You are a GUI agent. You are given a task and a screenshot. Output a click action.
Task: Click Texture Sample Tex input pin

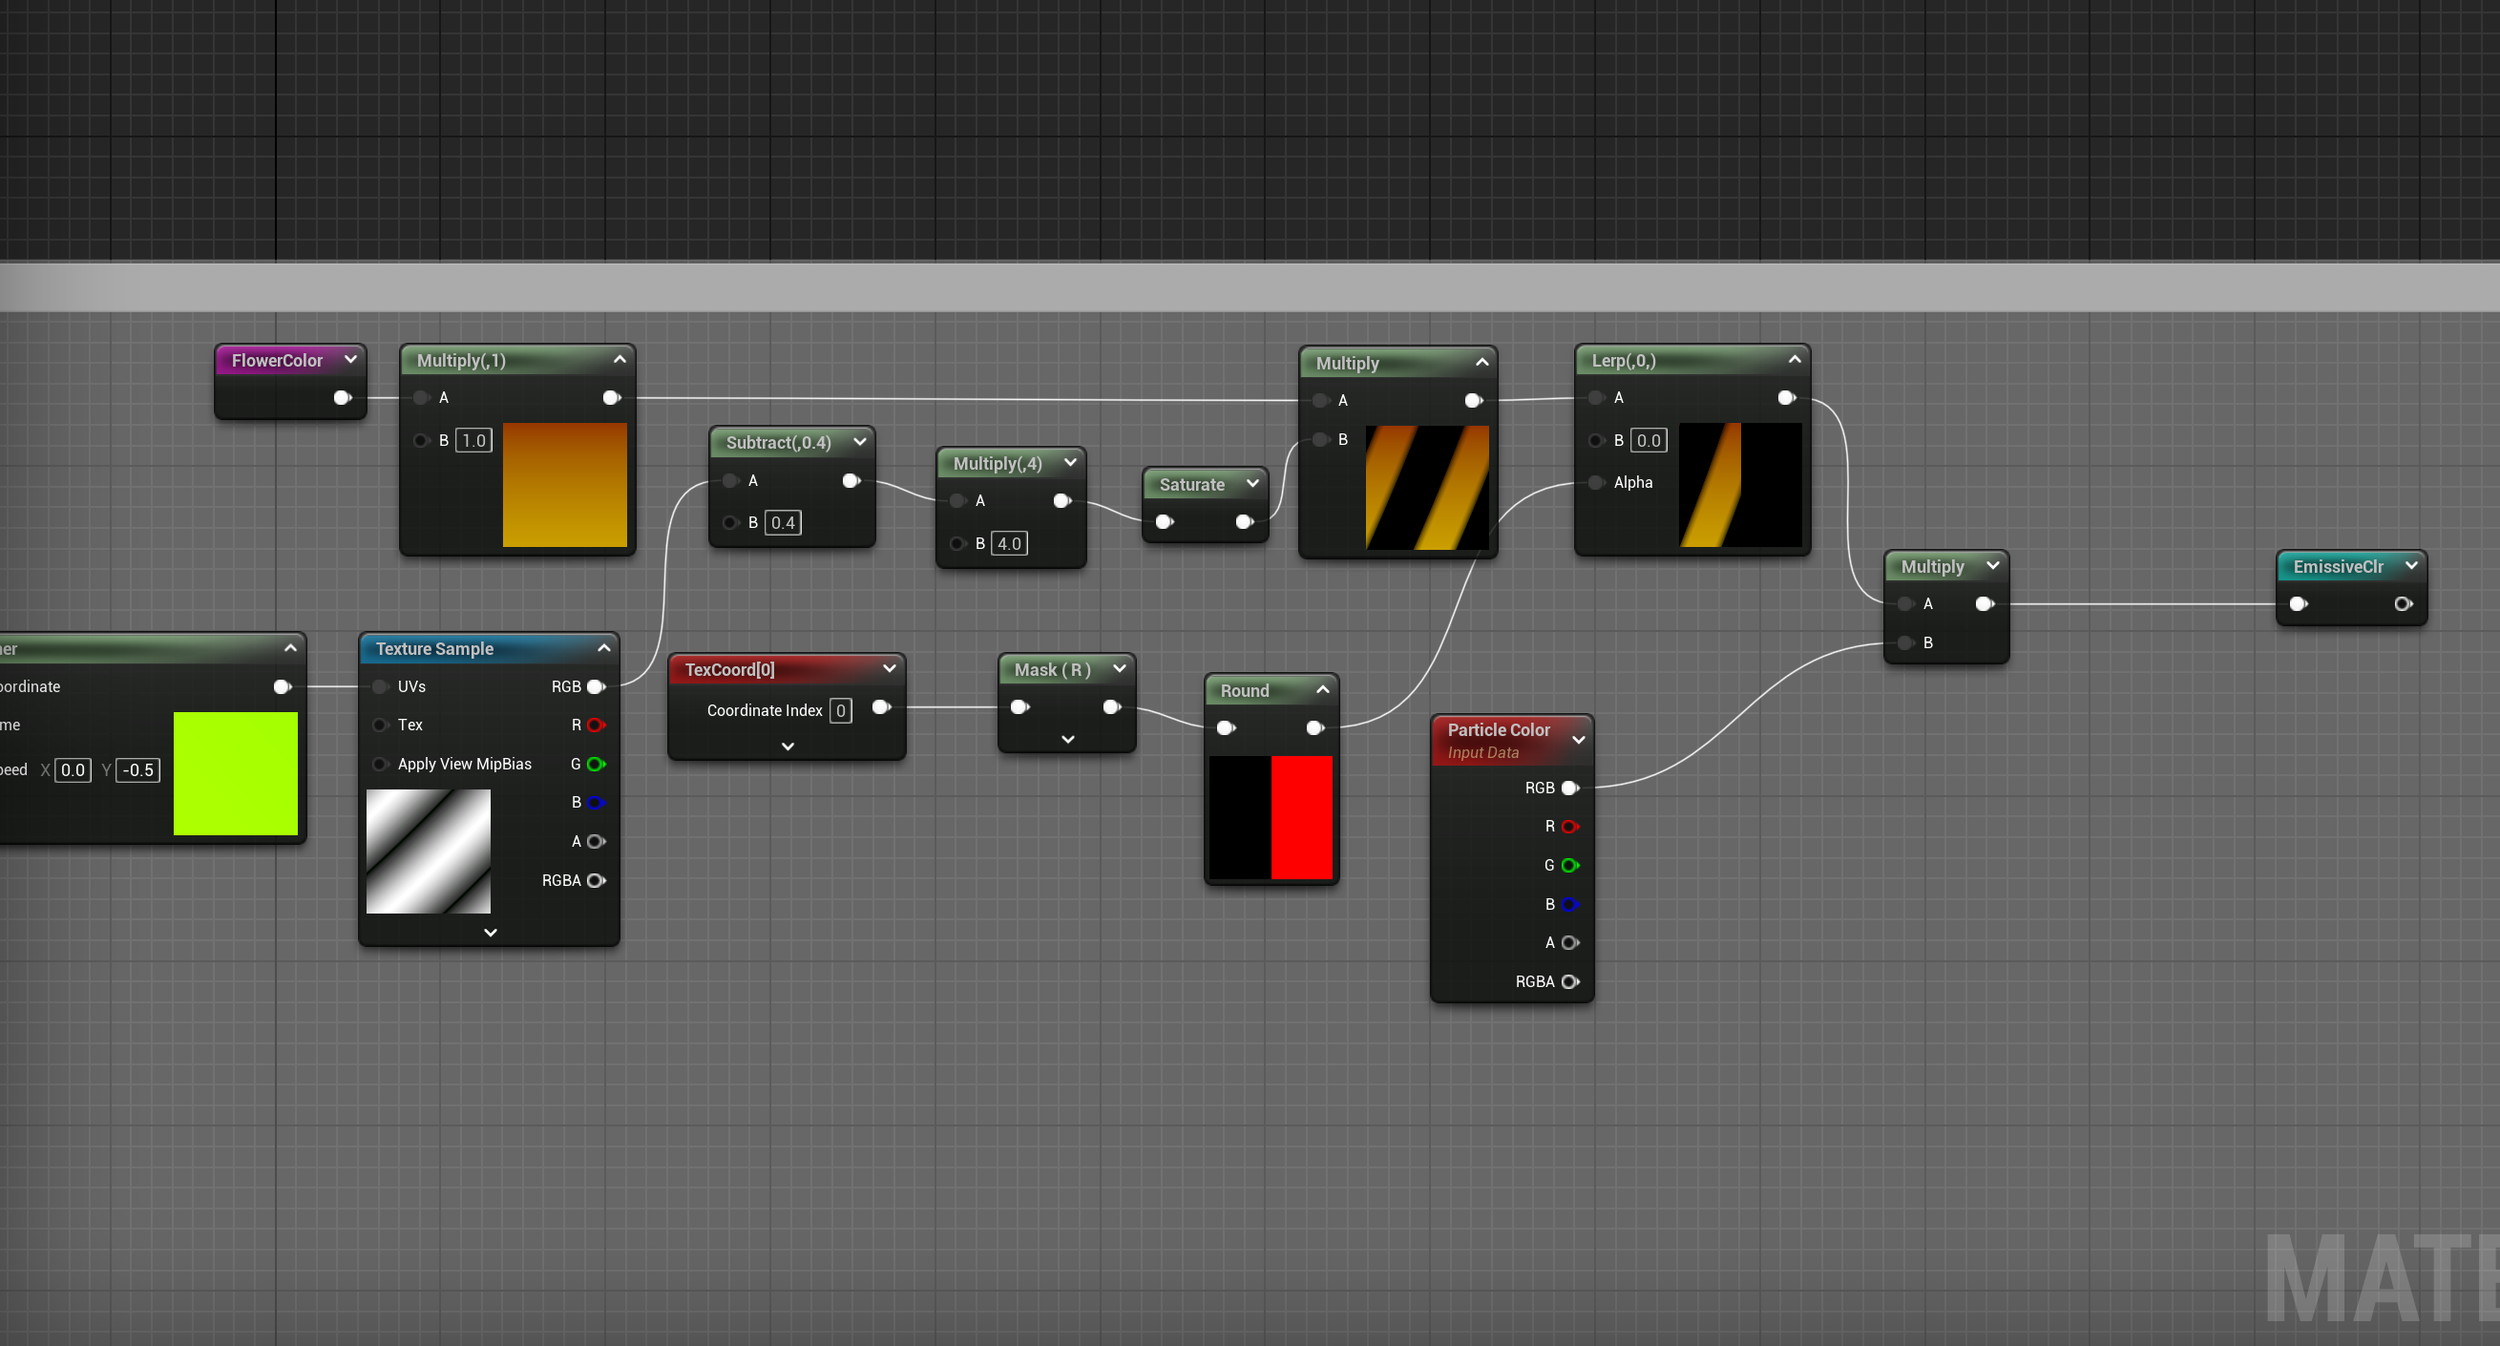pos(380,725)
